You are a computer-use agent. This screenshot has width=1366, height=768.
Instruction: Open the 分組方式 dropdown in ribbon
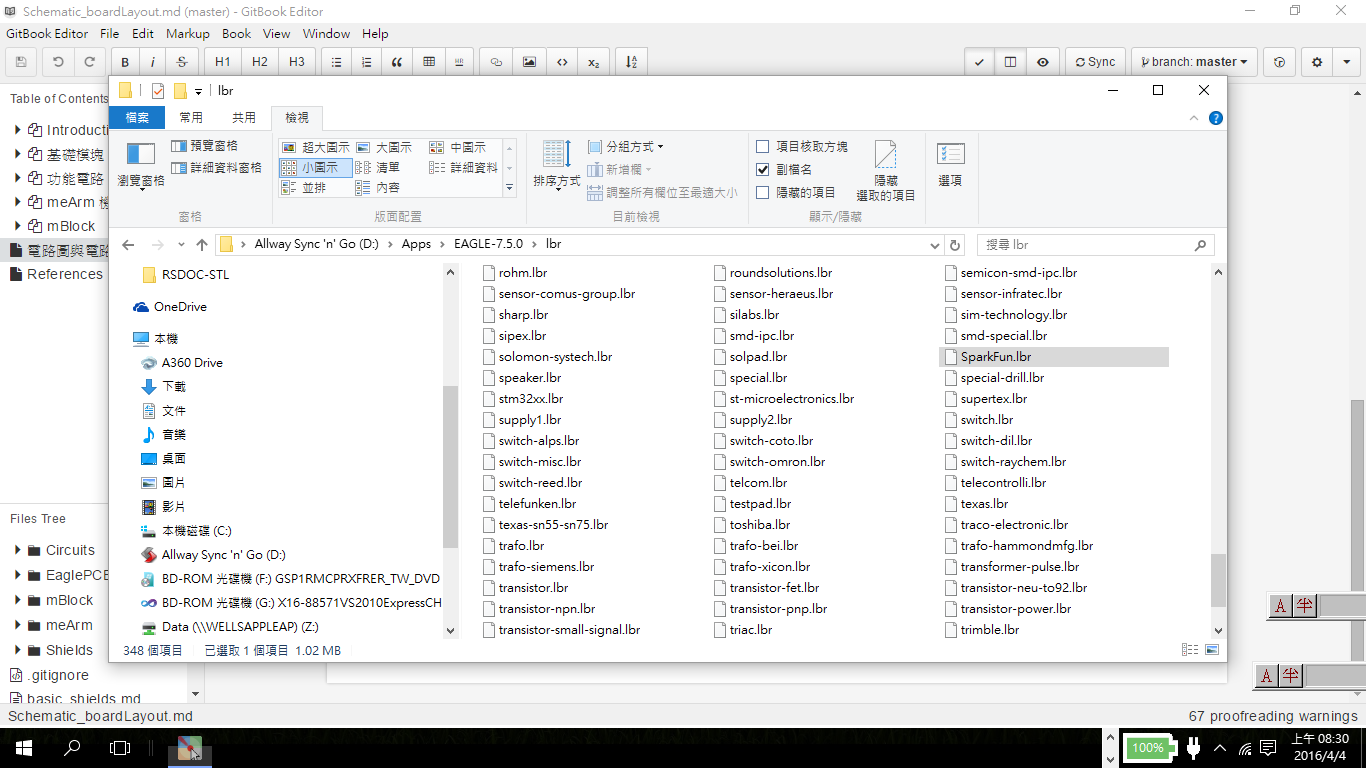pyautogui.click(x=626, y=147)
